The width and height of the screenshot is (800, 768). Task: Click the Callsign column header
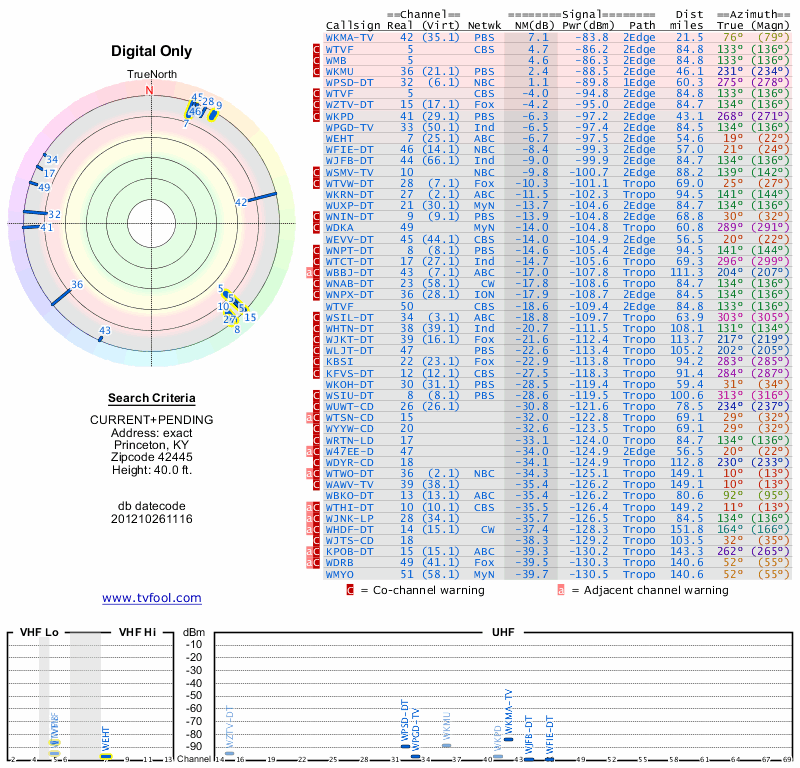353,25
